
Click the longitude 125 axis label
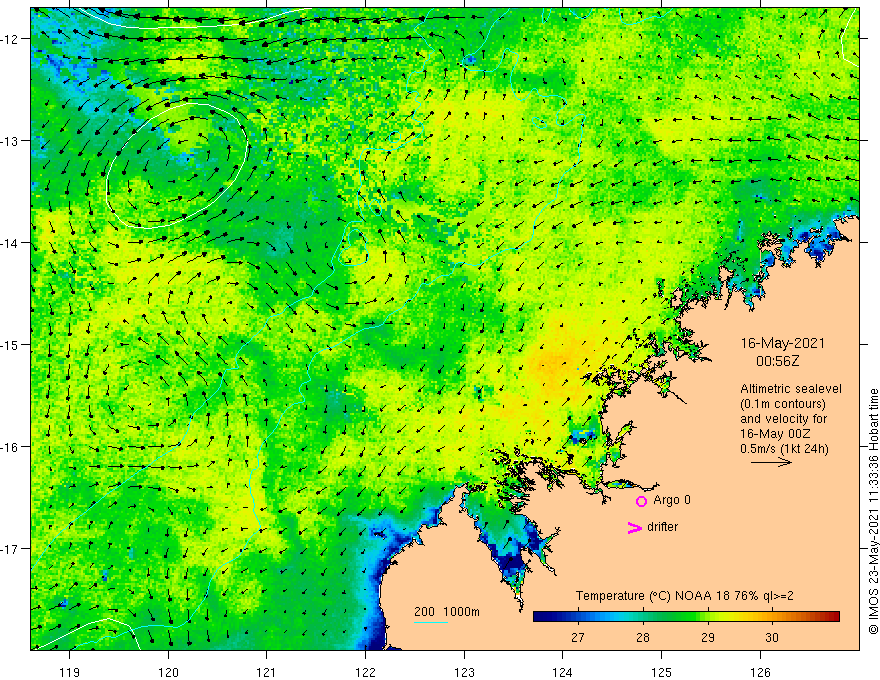(662, 672)
